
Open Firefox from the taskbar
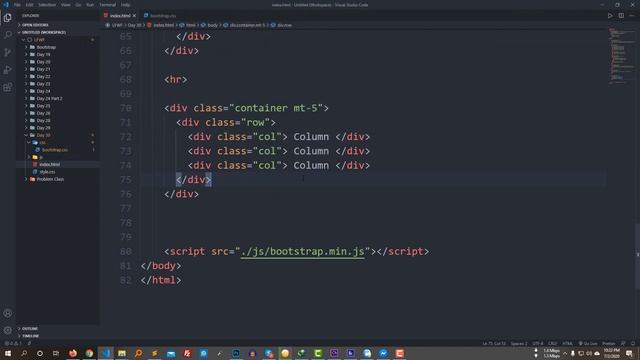pyautogui.click(x=73, y=353)
